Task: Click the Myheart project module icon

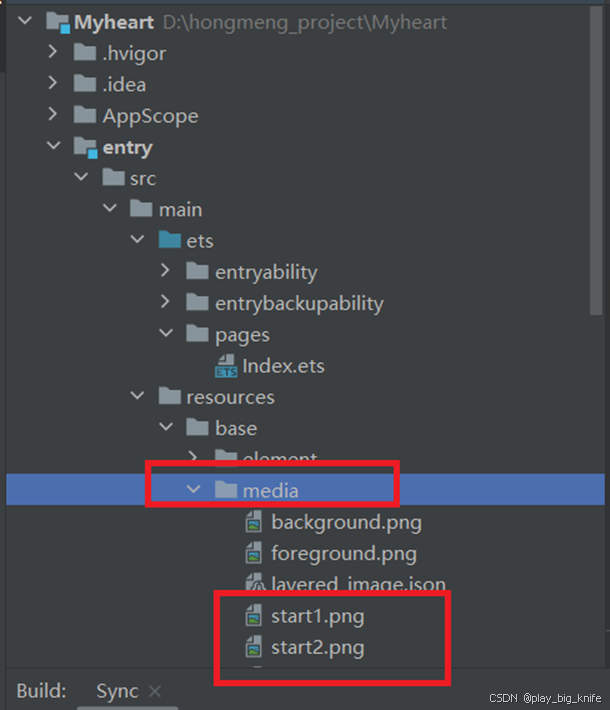Action: tap(58, 23)
